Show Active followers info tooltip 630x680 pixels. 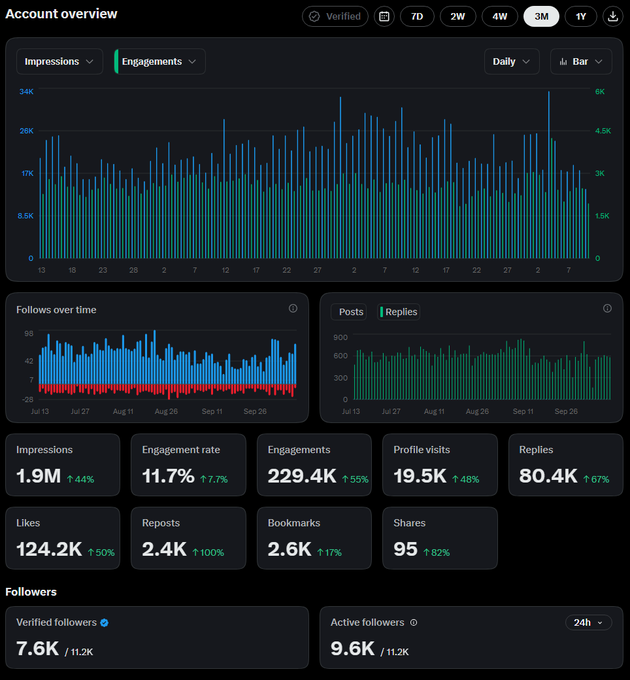click(x=414, y=623)
